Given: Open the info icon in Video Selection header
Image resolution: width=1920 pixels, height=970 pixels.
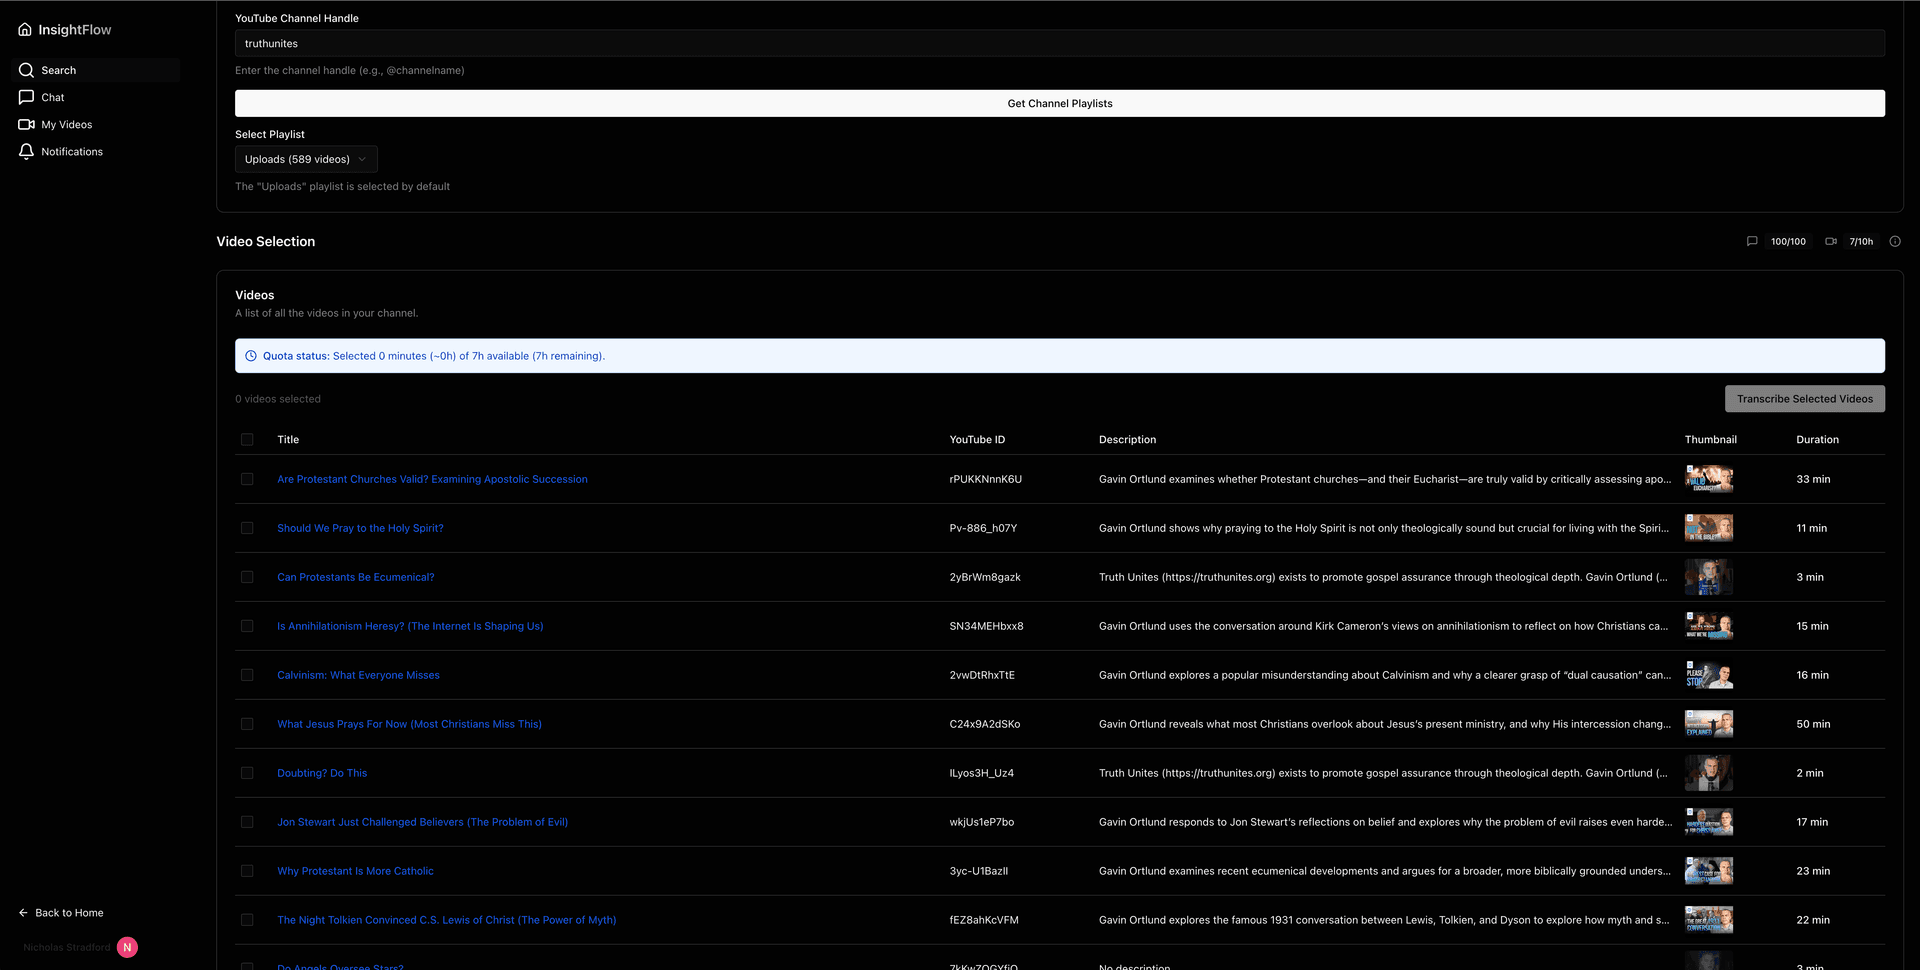Looking at the screenshot, I should [1895, 241].
